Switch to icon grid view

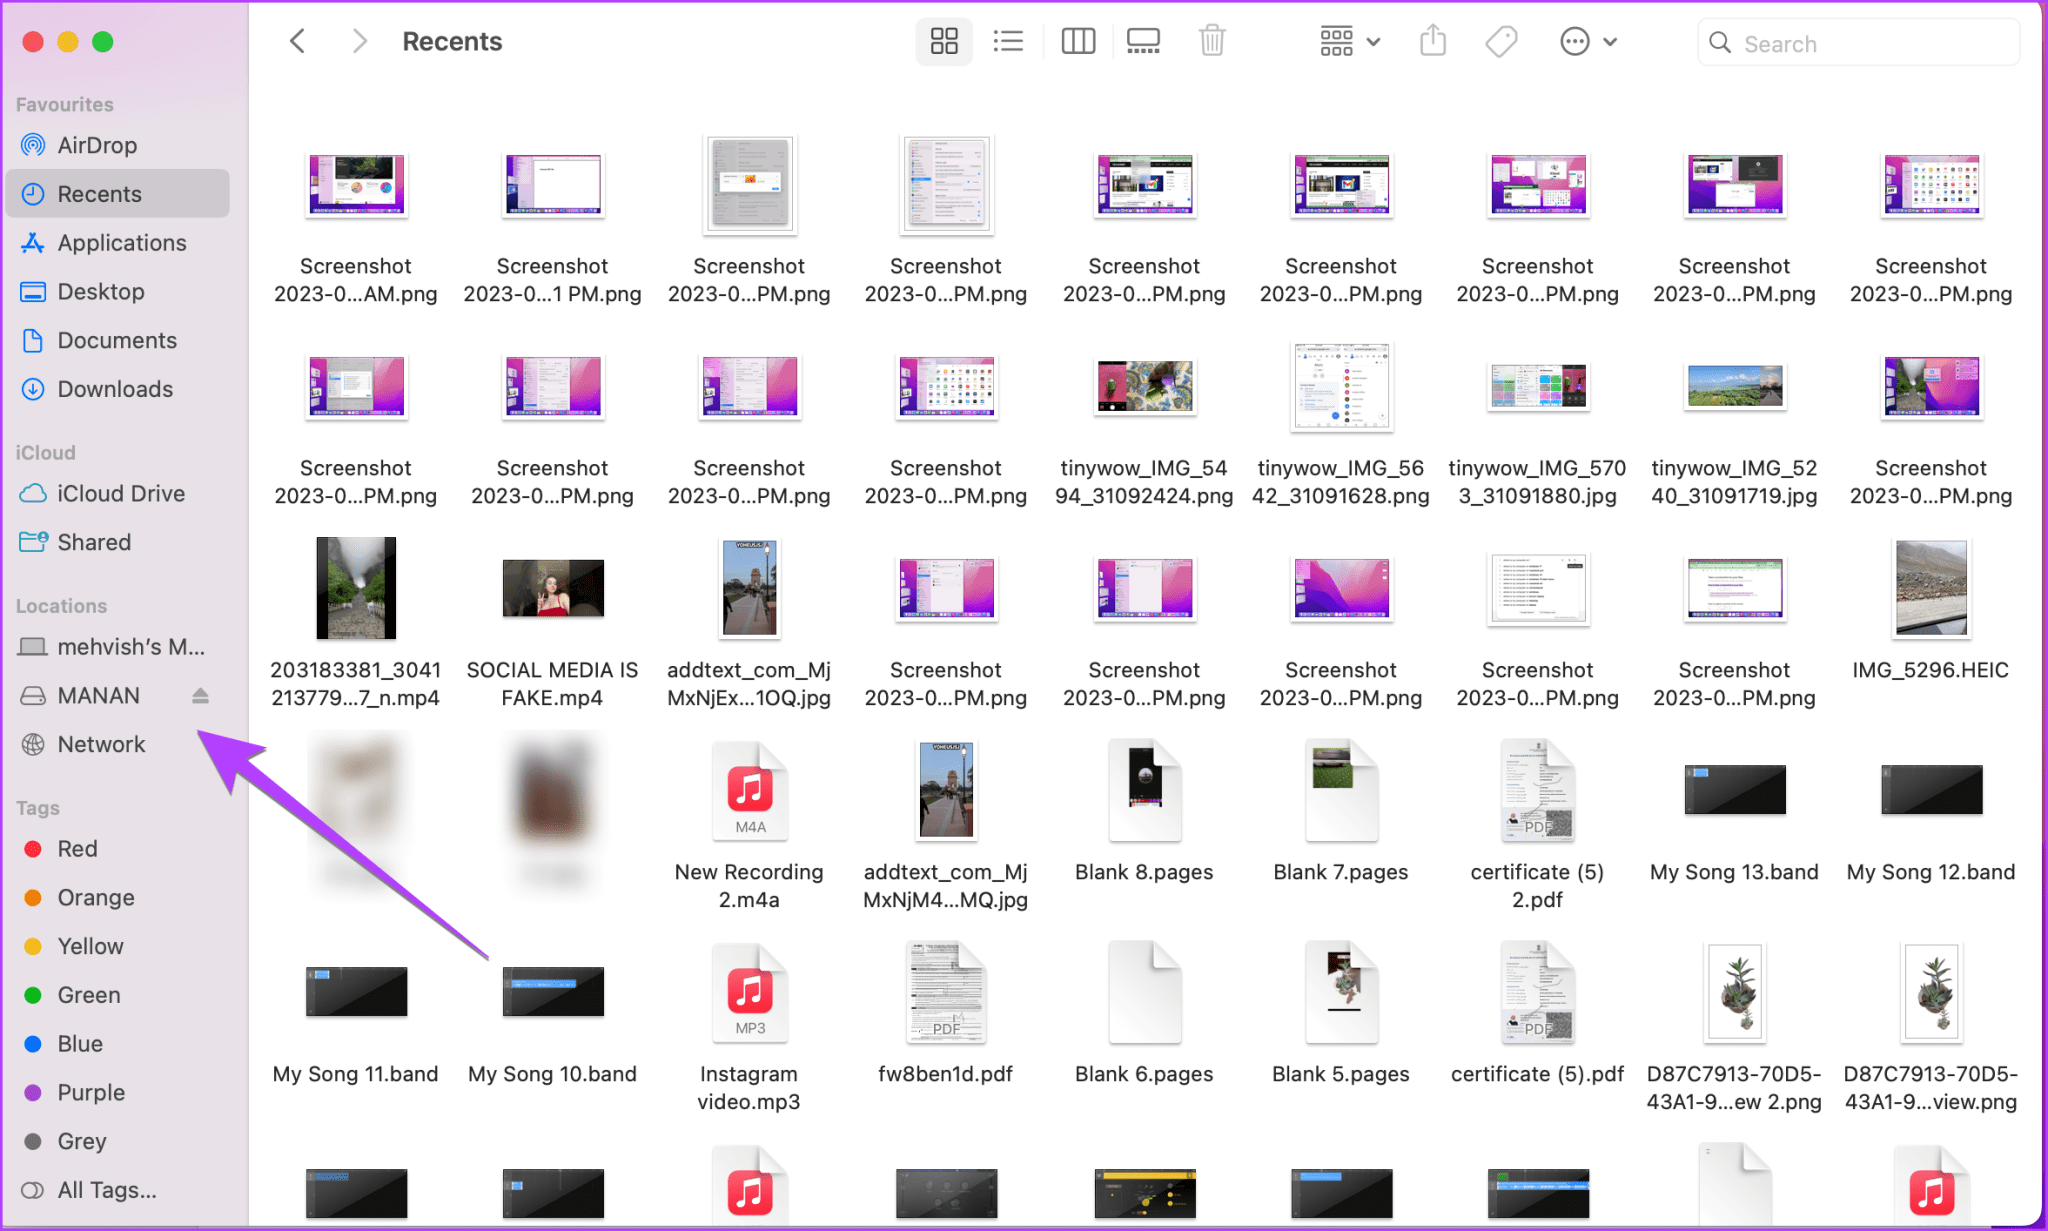point(943,41)
